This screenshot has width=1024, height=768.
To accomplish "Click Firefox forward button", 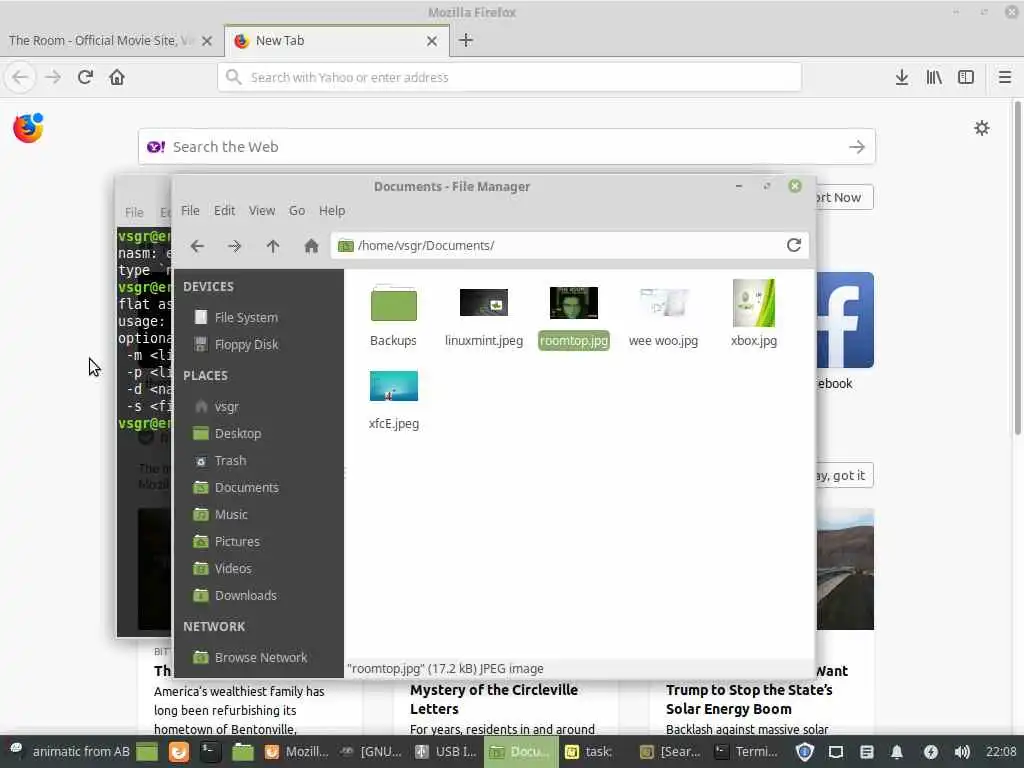I will pos(53,77).
